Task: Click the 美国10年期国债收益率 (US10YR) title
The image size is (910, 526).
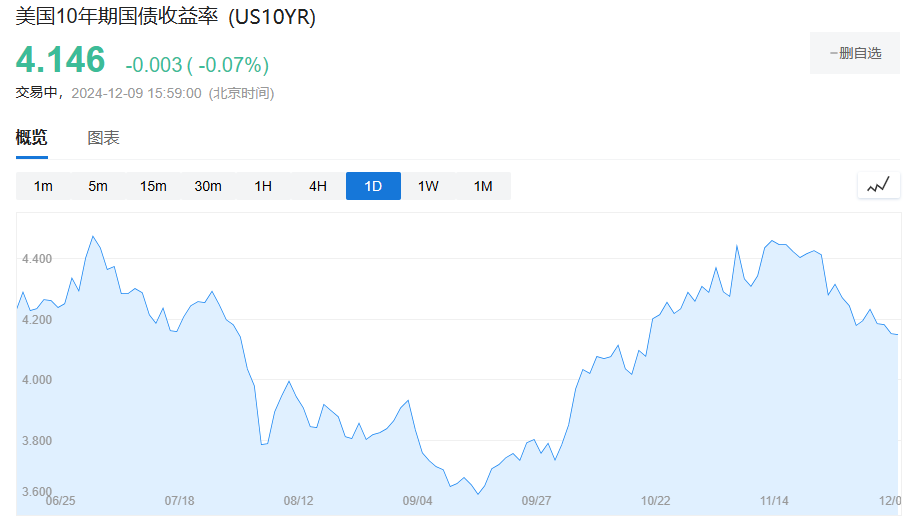Action: 165,16
